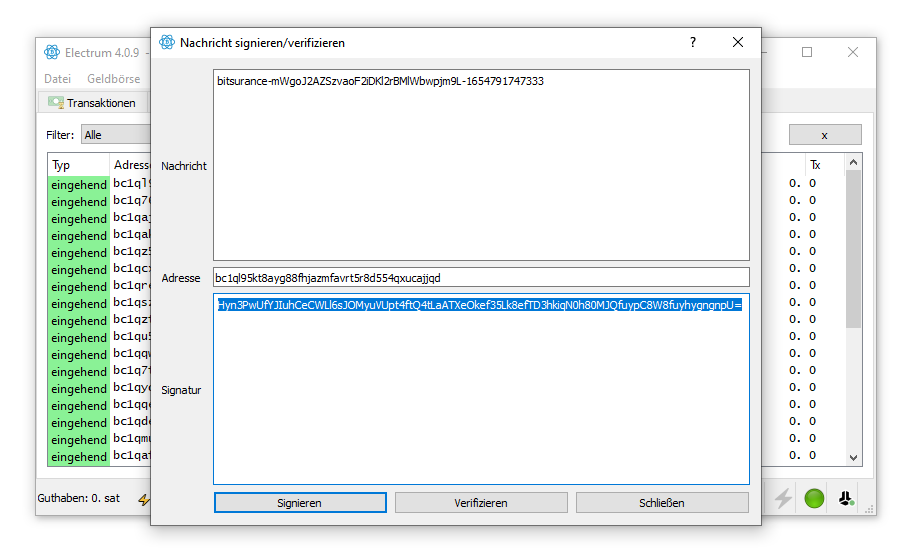This screenshot has width=914, height=558.
Task: Click the grey lightning bolt status icon
Action: coord(783,498)
